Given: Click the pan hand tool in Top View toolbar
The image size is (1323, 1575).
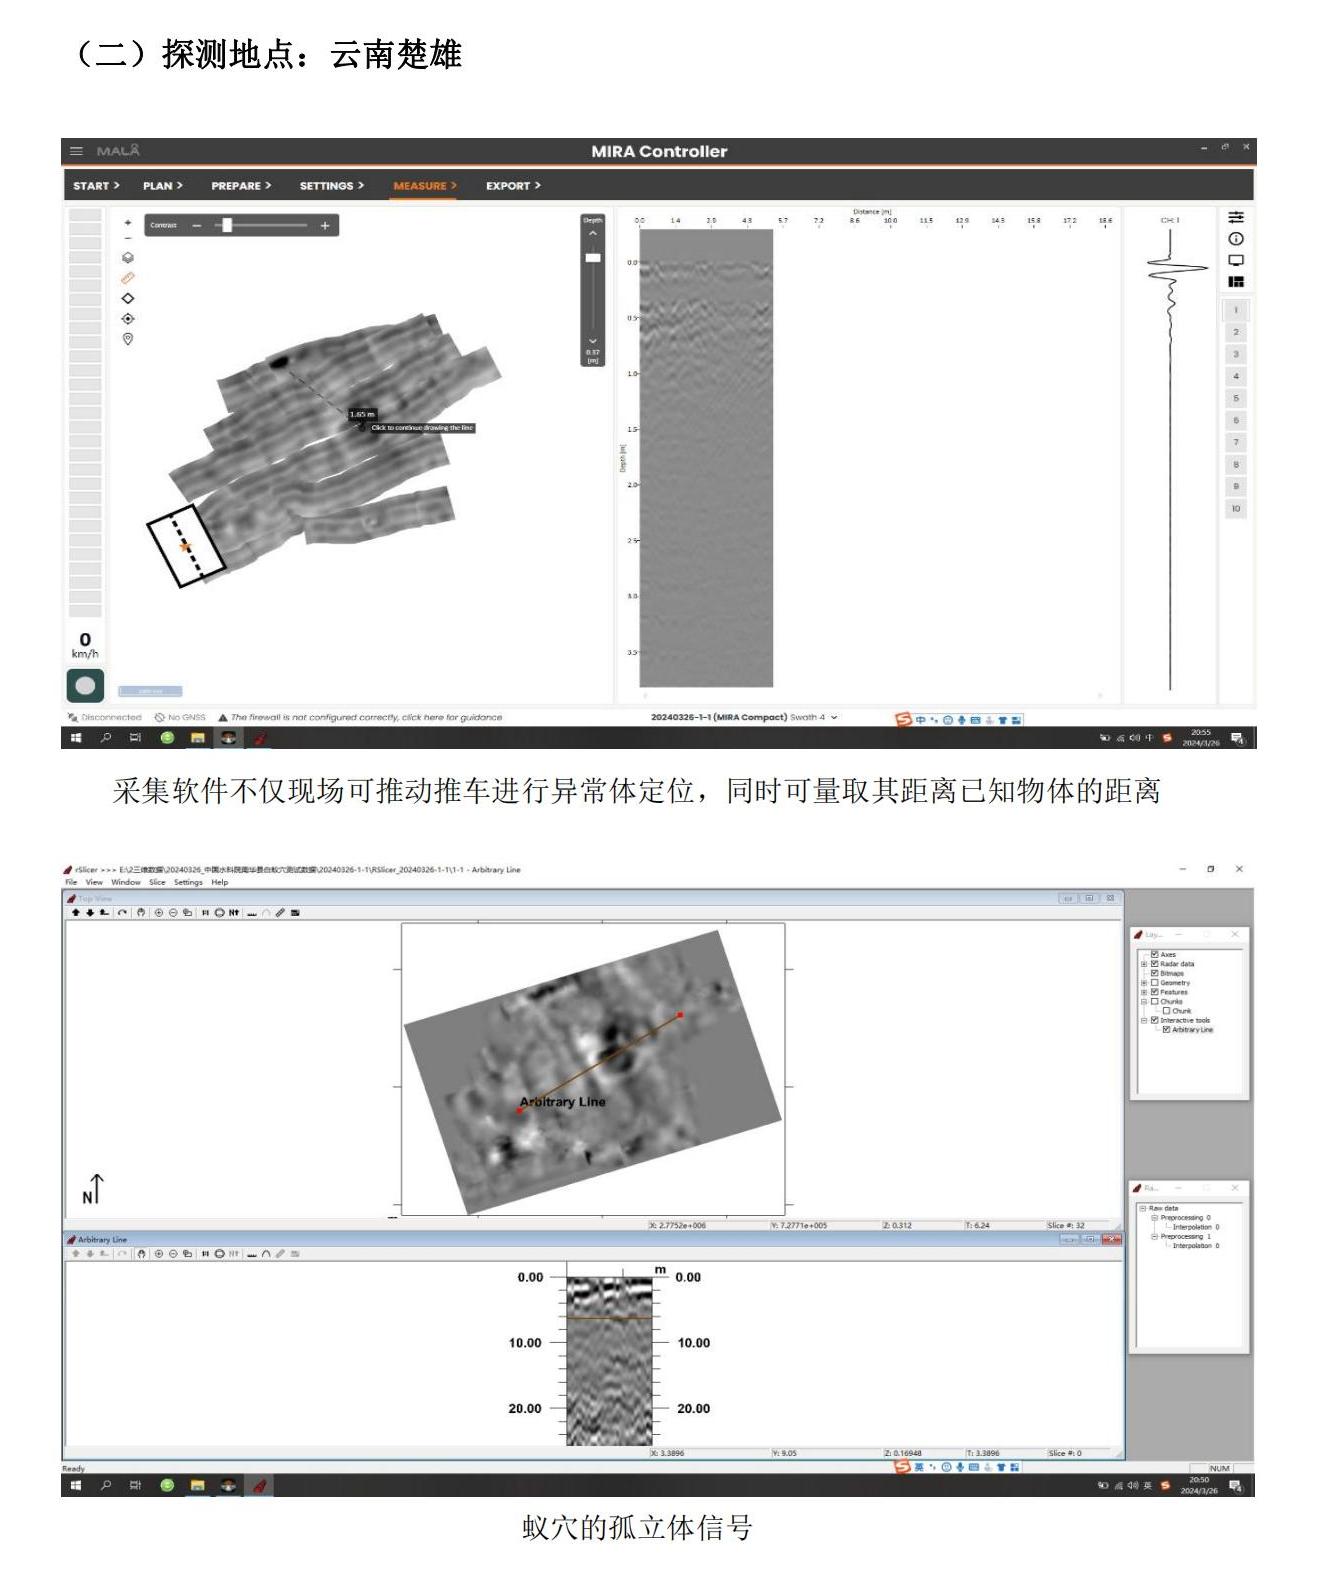Looking at the screenshot, I should tap(141, 912).
